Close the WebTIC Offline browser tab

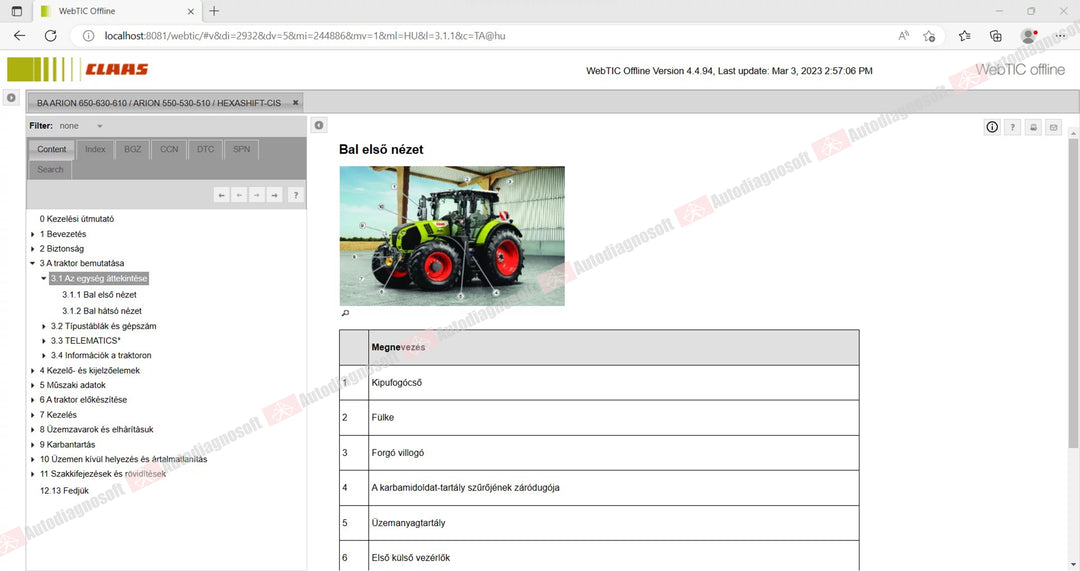191,11
